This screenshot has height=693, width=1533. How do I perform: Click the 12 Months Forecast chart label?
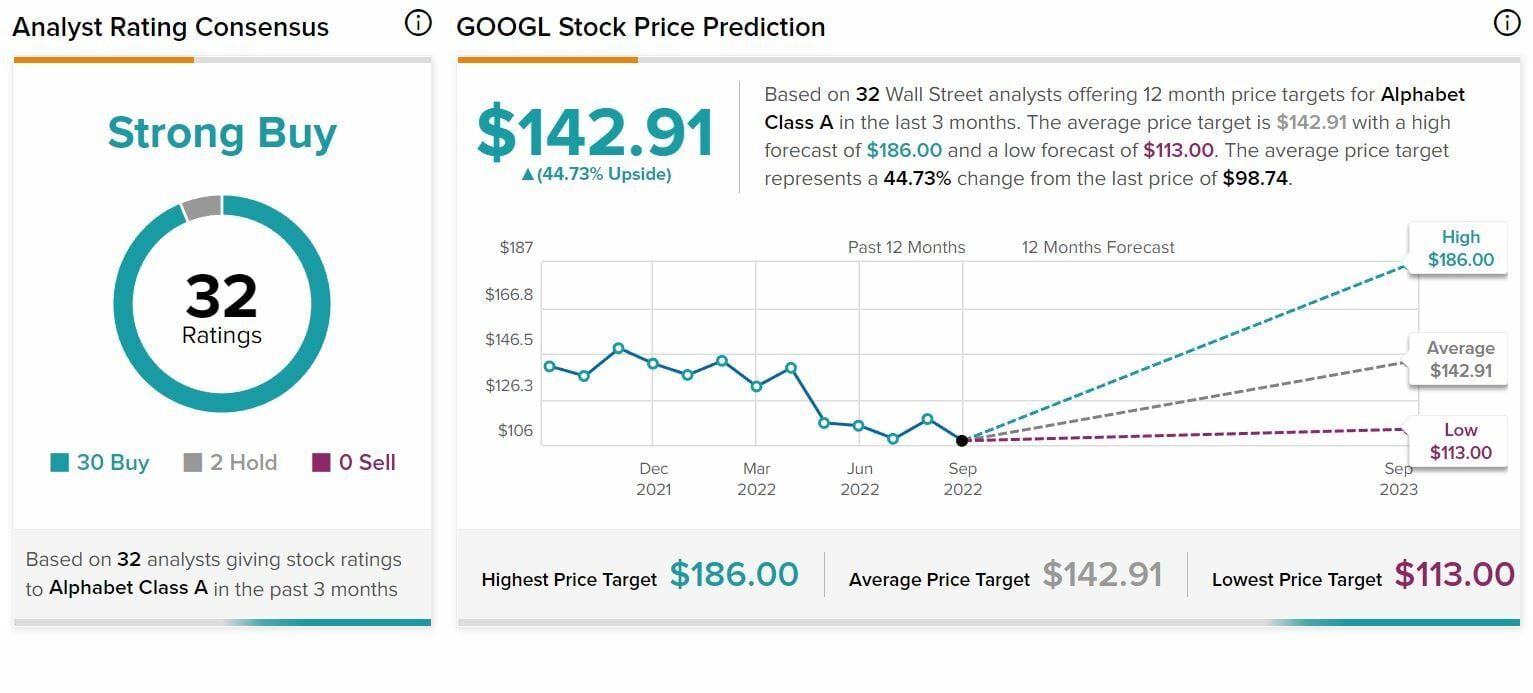tap(1098, 247)
